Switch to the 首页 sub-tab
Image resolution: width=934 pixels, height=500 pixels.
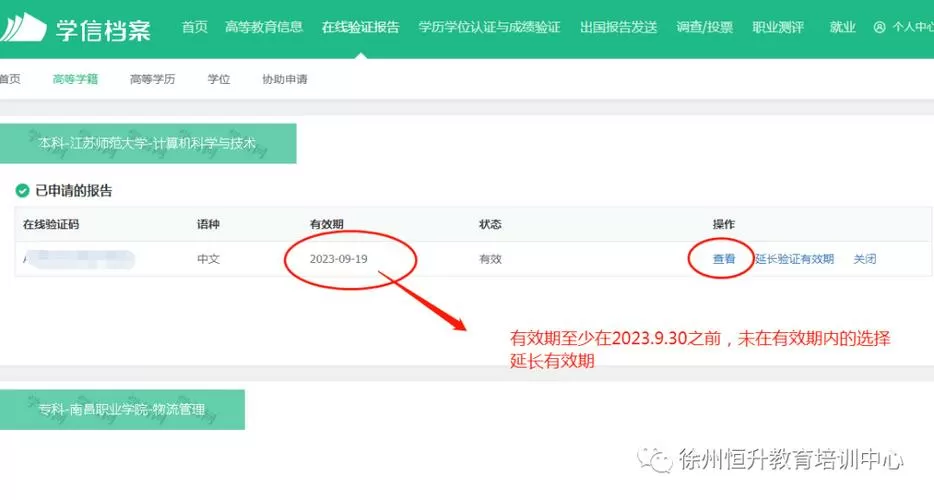[10, 79]
